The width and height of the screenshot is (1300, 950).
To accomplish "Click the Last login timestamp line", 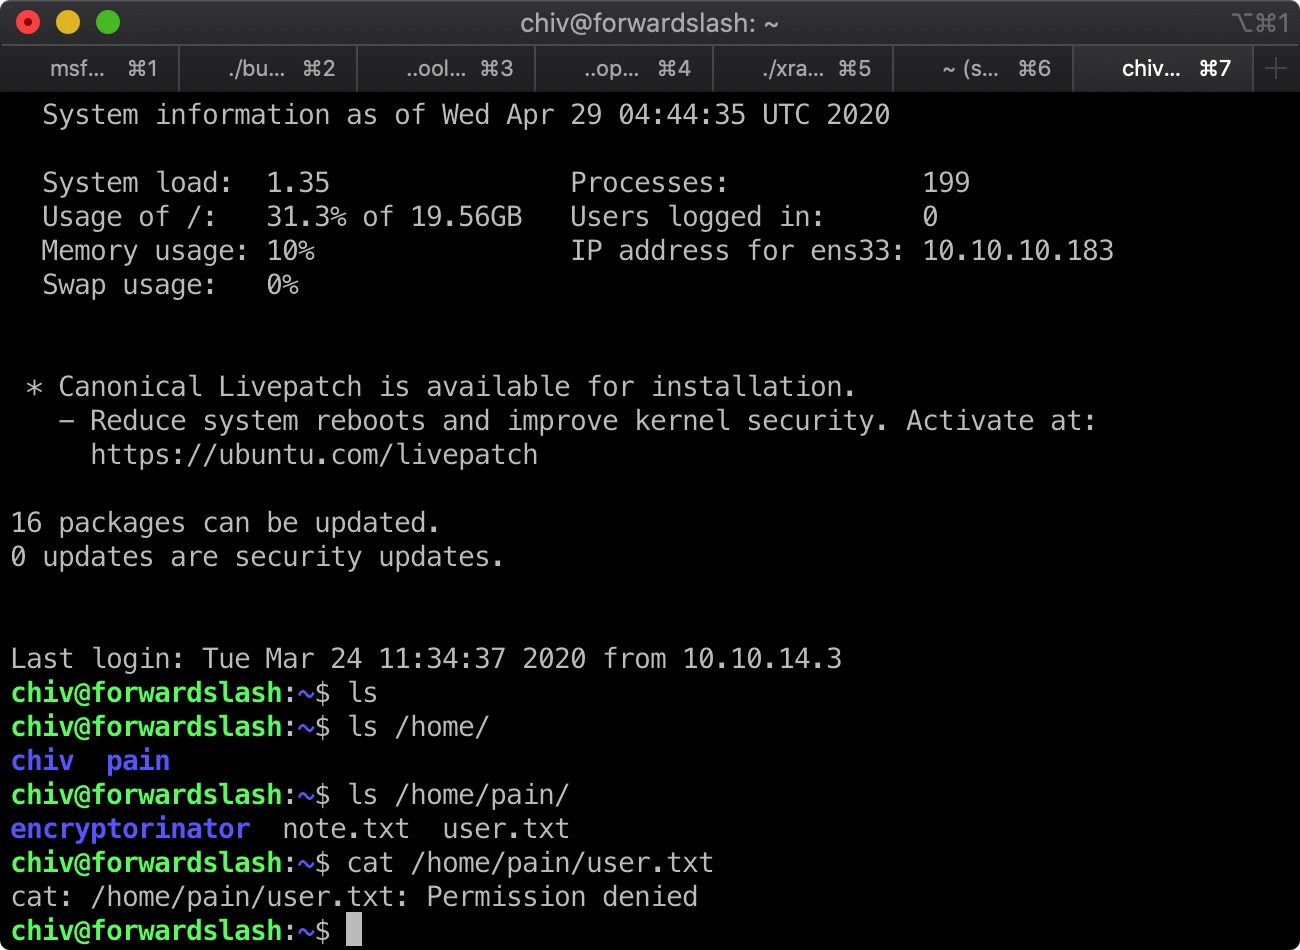I will tap(426, 659).
